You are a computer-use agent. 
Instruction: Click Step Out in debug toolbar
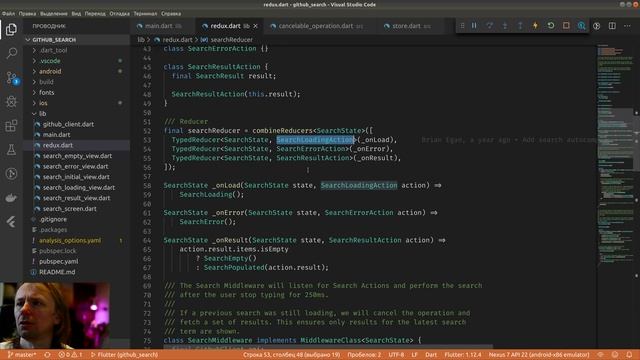point(520,26)
